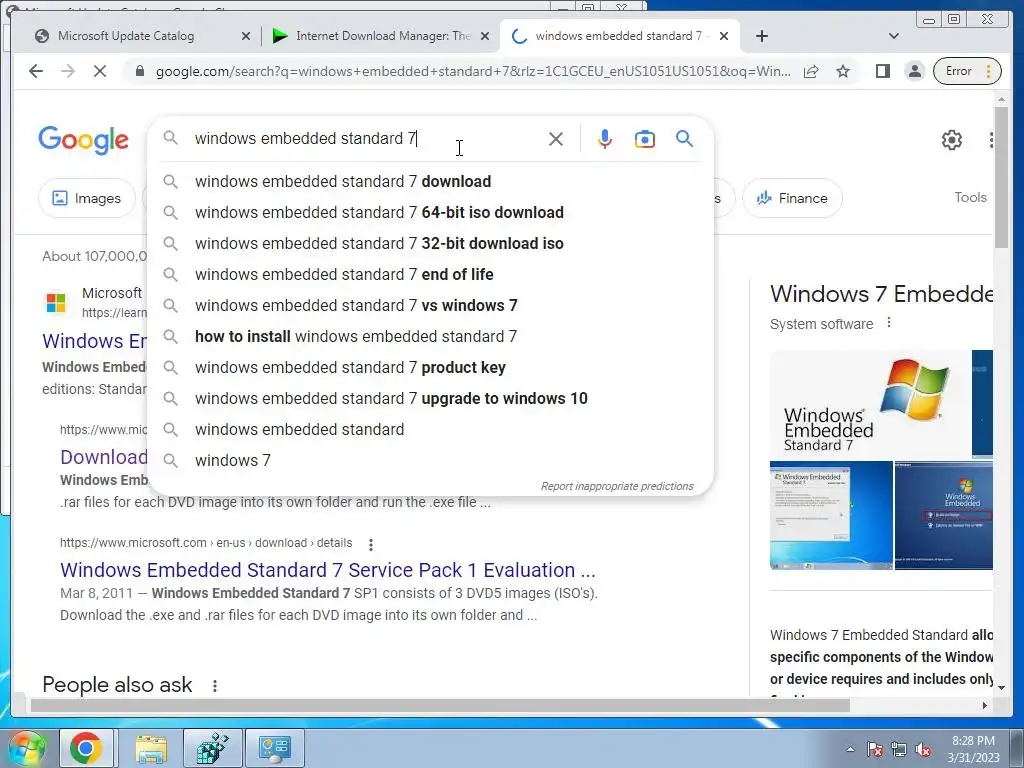This screenshot has width=1024, height=768.
Task: Clear the search box with the X icon
Action: coord(556,139)
